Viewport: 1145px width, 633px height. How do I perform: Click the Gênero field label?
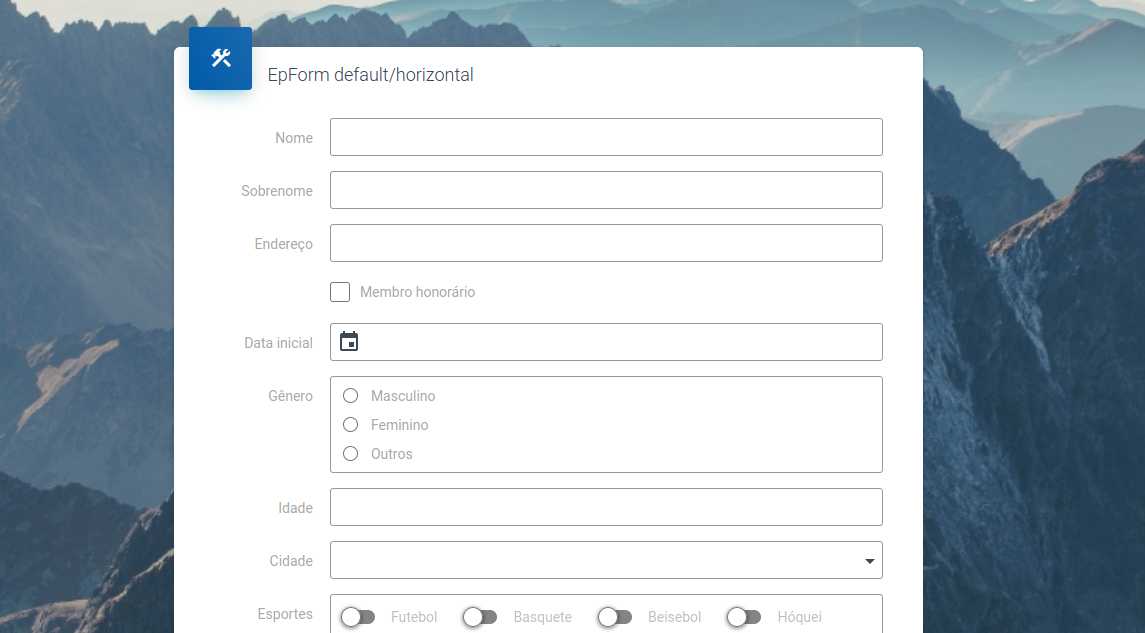tap(290, 396)
